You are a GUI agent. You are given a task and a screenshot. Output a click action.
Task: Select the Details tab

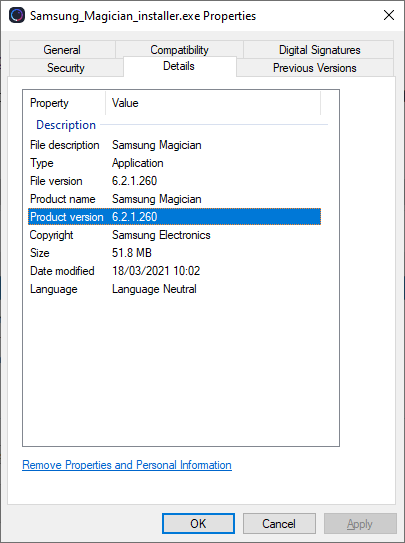tap(179, 66)
